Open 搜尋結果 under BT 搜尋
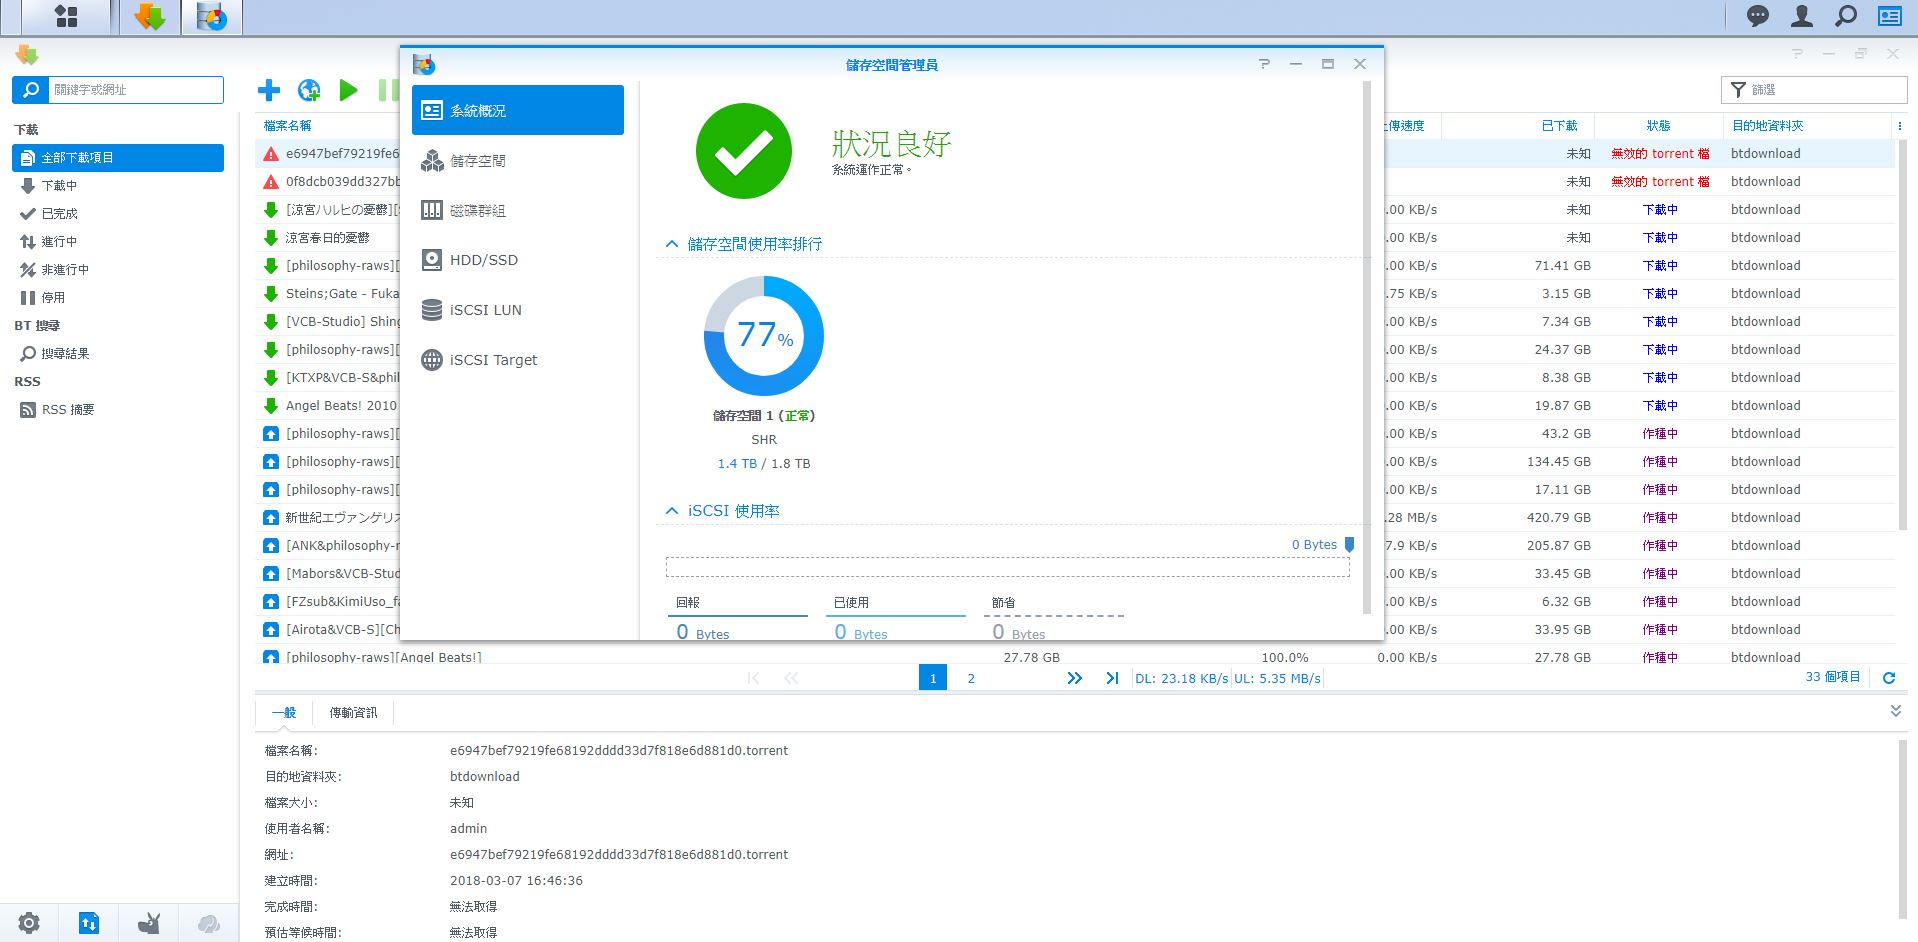1918x942 pixels. [118, 354]
